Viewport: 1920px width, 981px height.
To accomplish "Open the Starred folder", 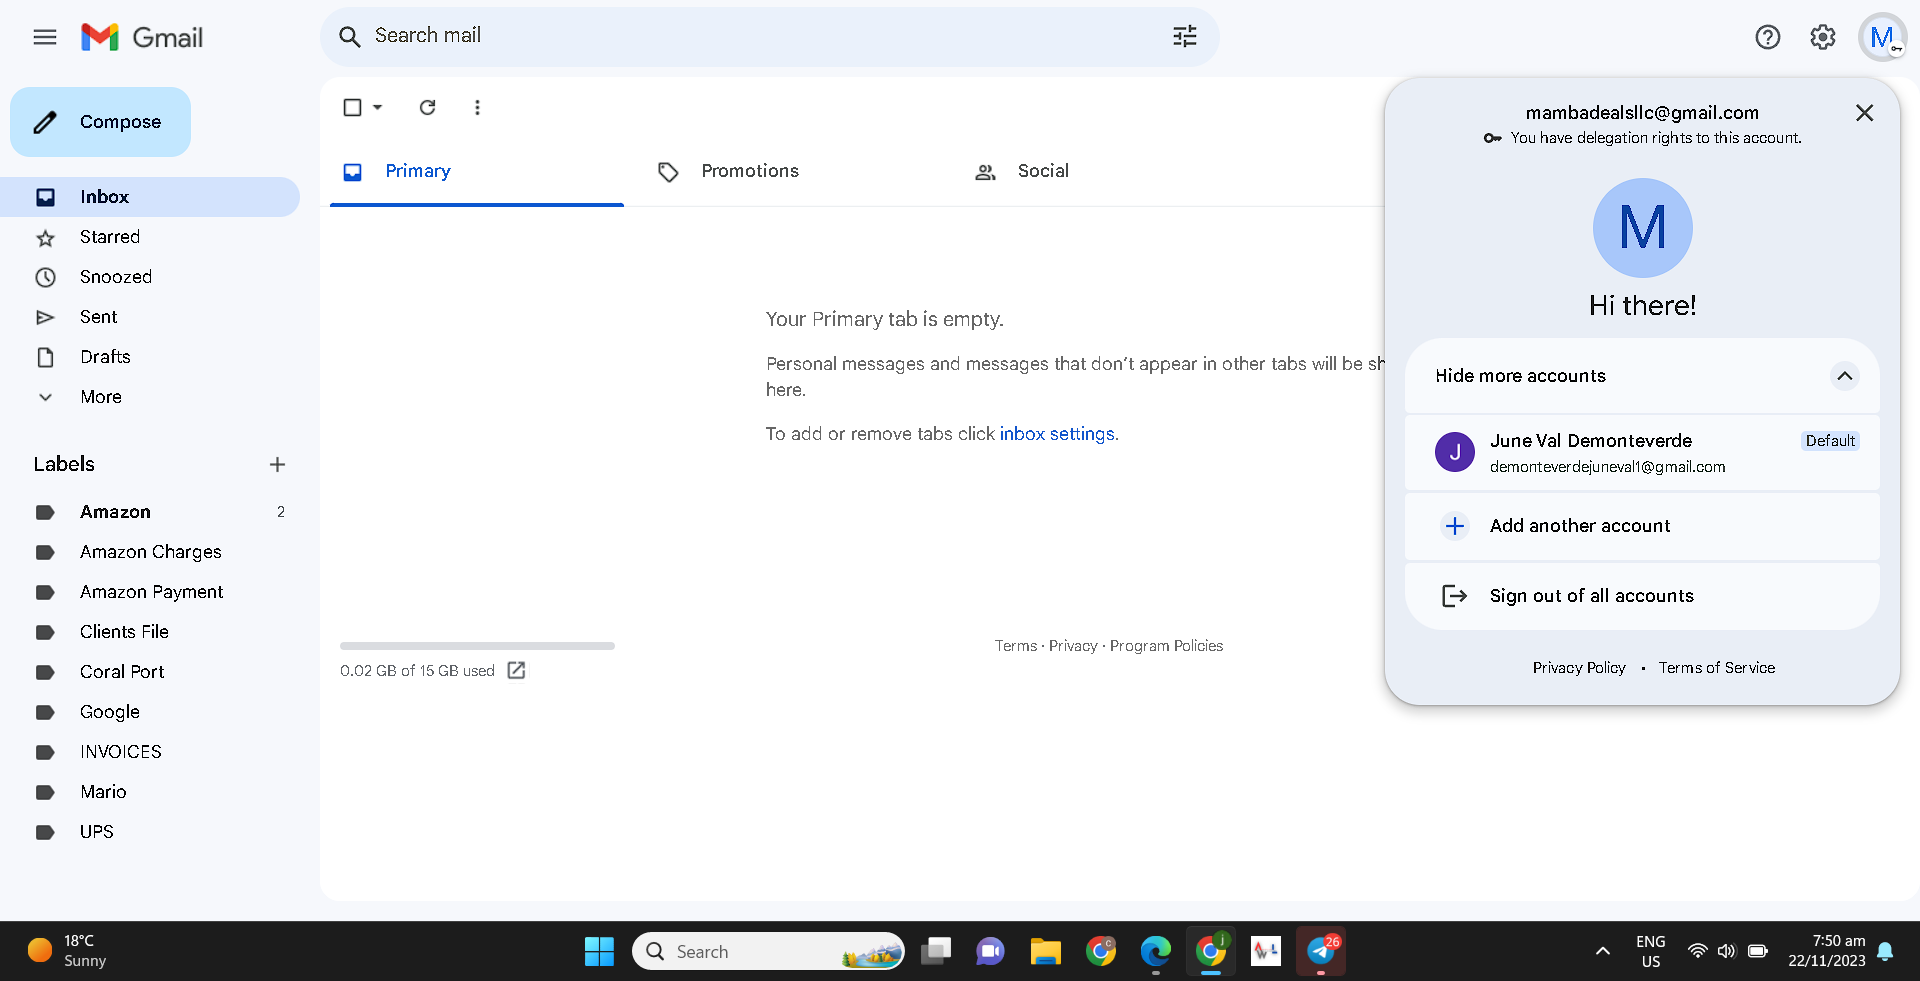I will pos(150,237).
